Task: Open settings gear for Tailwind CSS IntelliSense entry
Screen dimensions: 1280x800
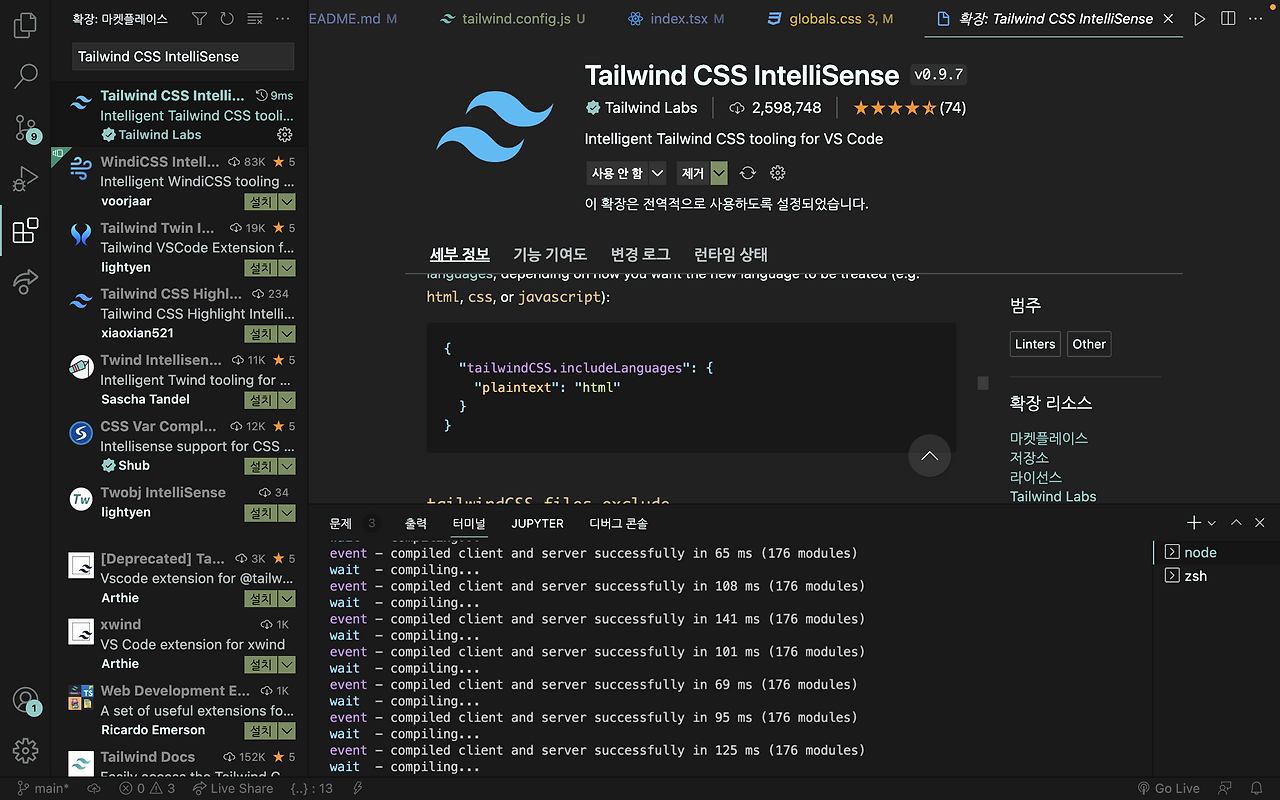Action: click(x=284, y=134)
